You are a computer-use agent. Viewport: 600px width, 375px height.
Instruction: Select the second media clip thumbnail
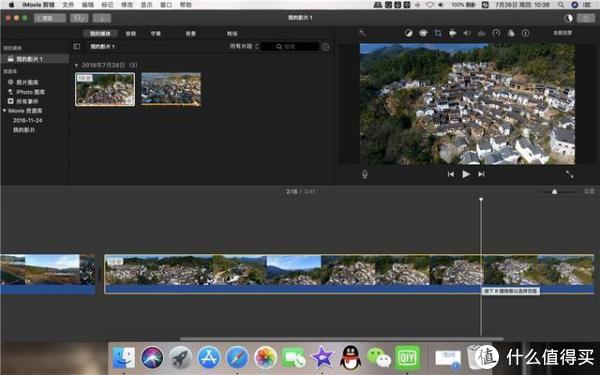[x=171, y=89]
